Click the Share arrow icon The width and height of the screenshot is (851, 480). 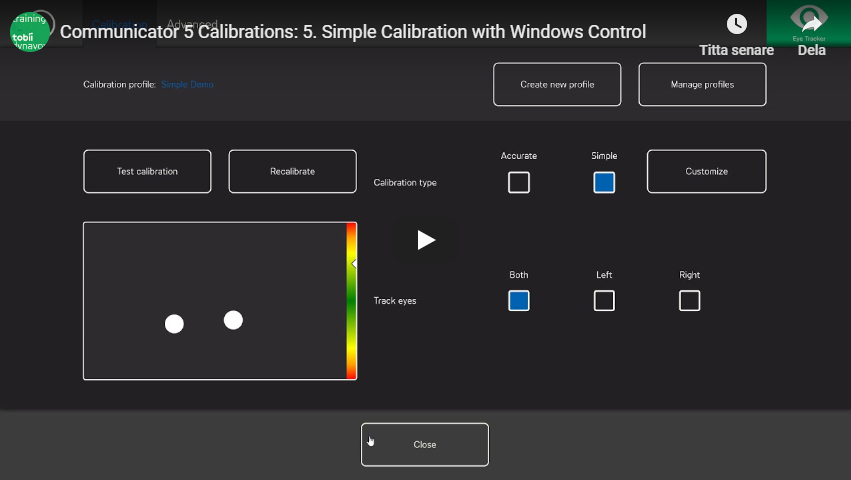[x=810, y=25]
